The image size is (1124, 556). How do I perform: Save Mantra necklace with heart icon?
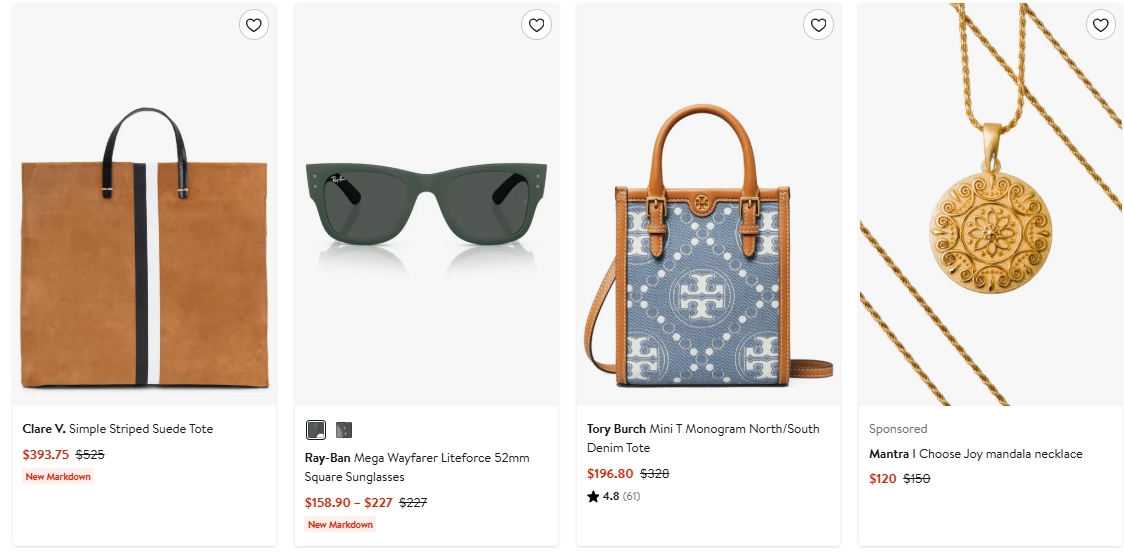pos(1101,25)
